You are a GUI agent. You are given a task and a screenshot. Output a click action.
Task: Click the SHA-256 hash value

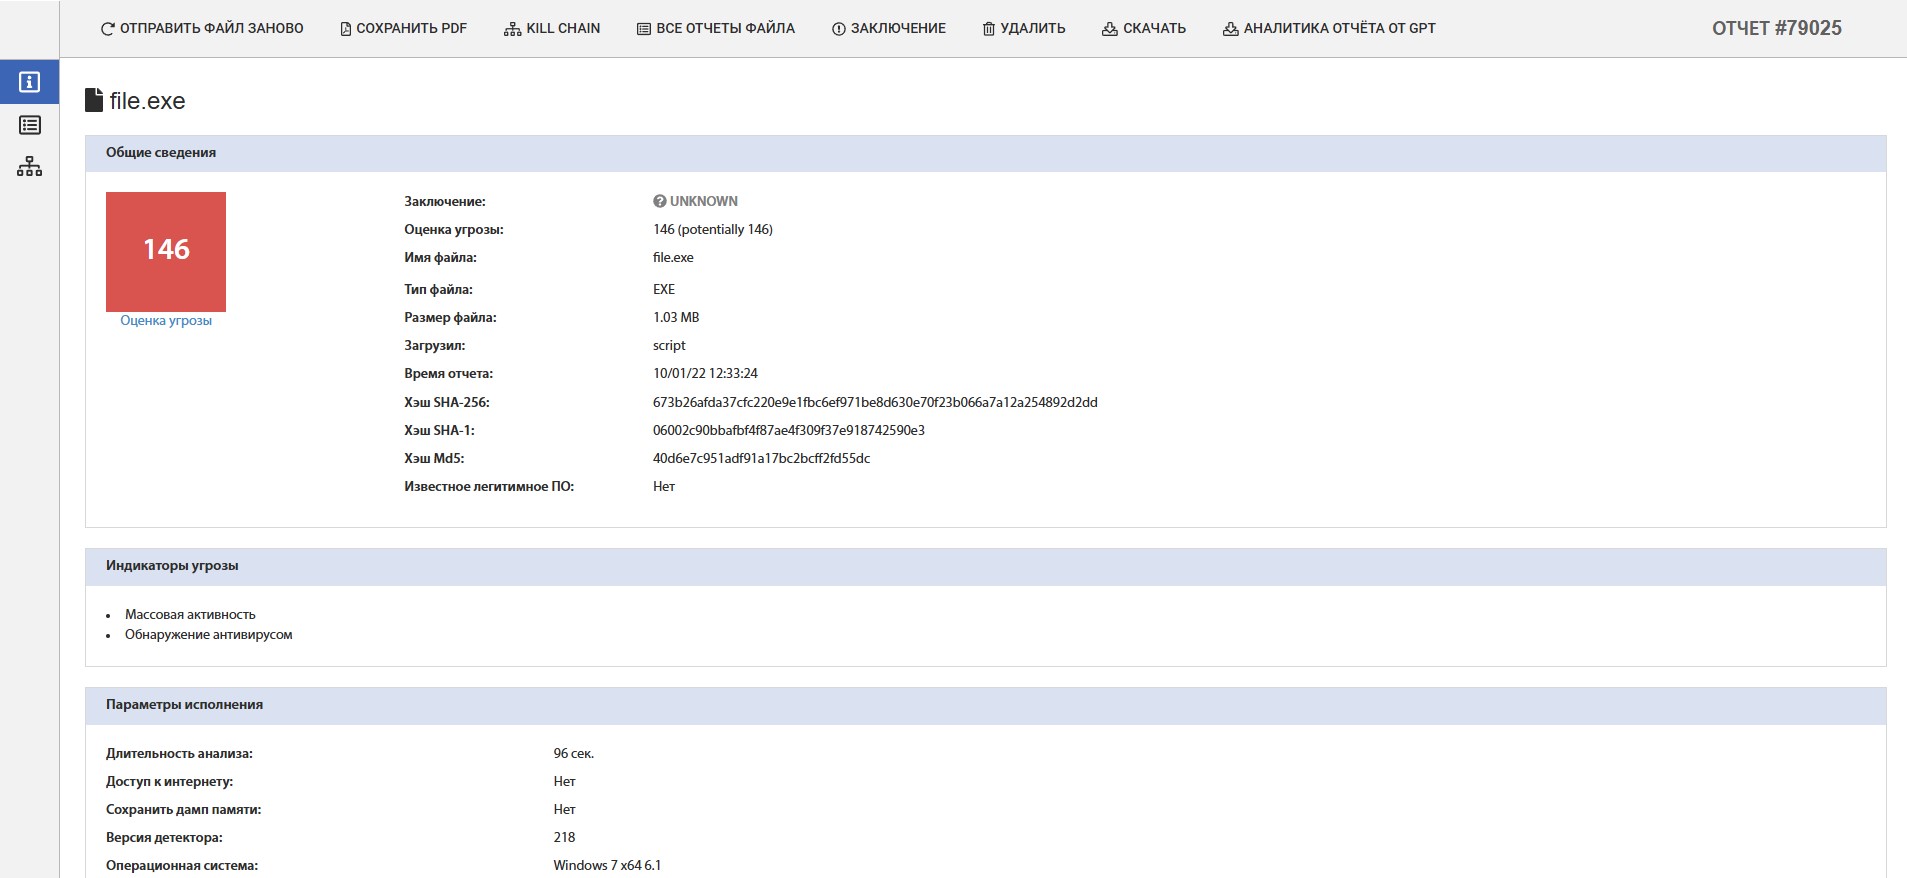point(875,403)
